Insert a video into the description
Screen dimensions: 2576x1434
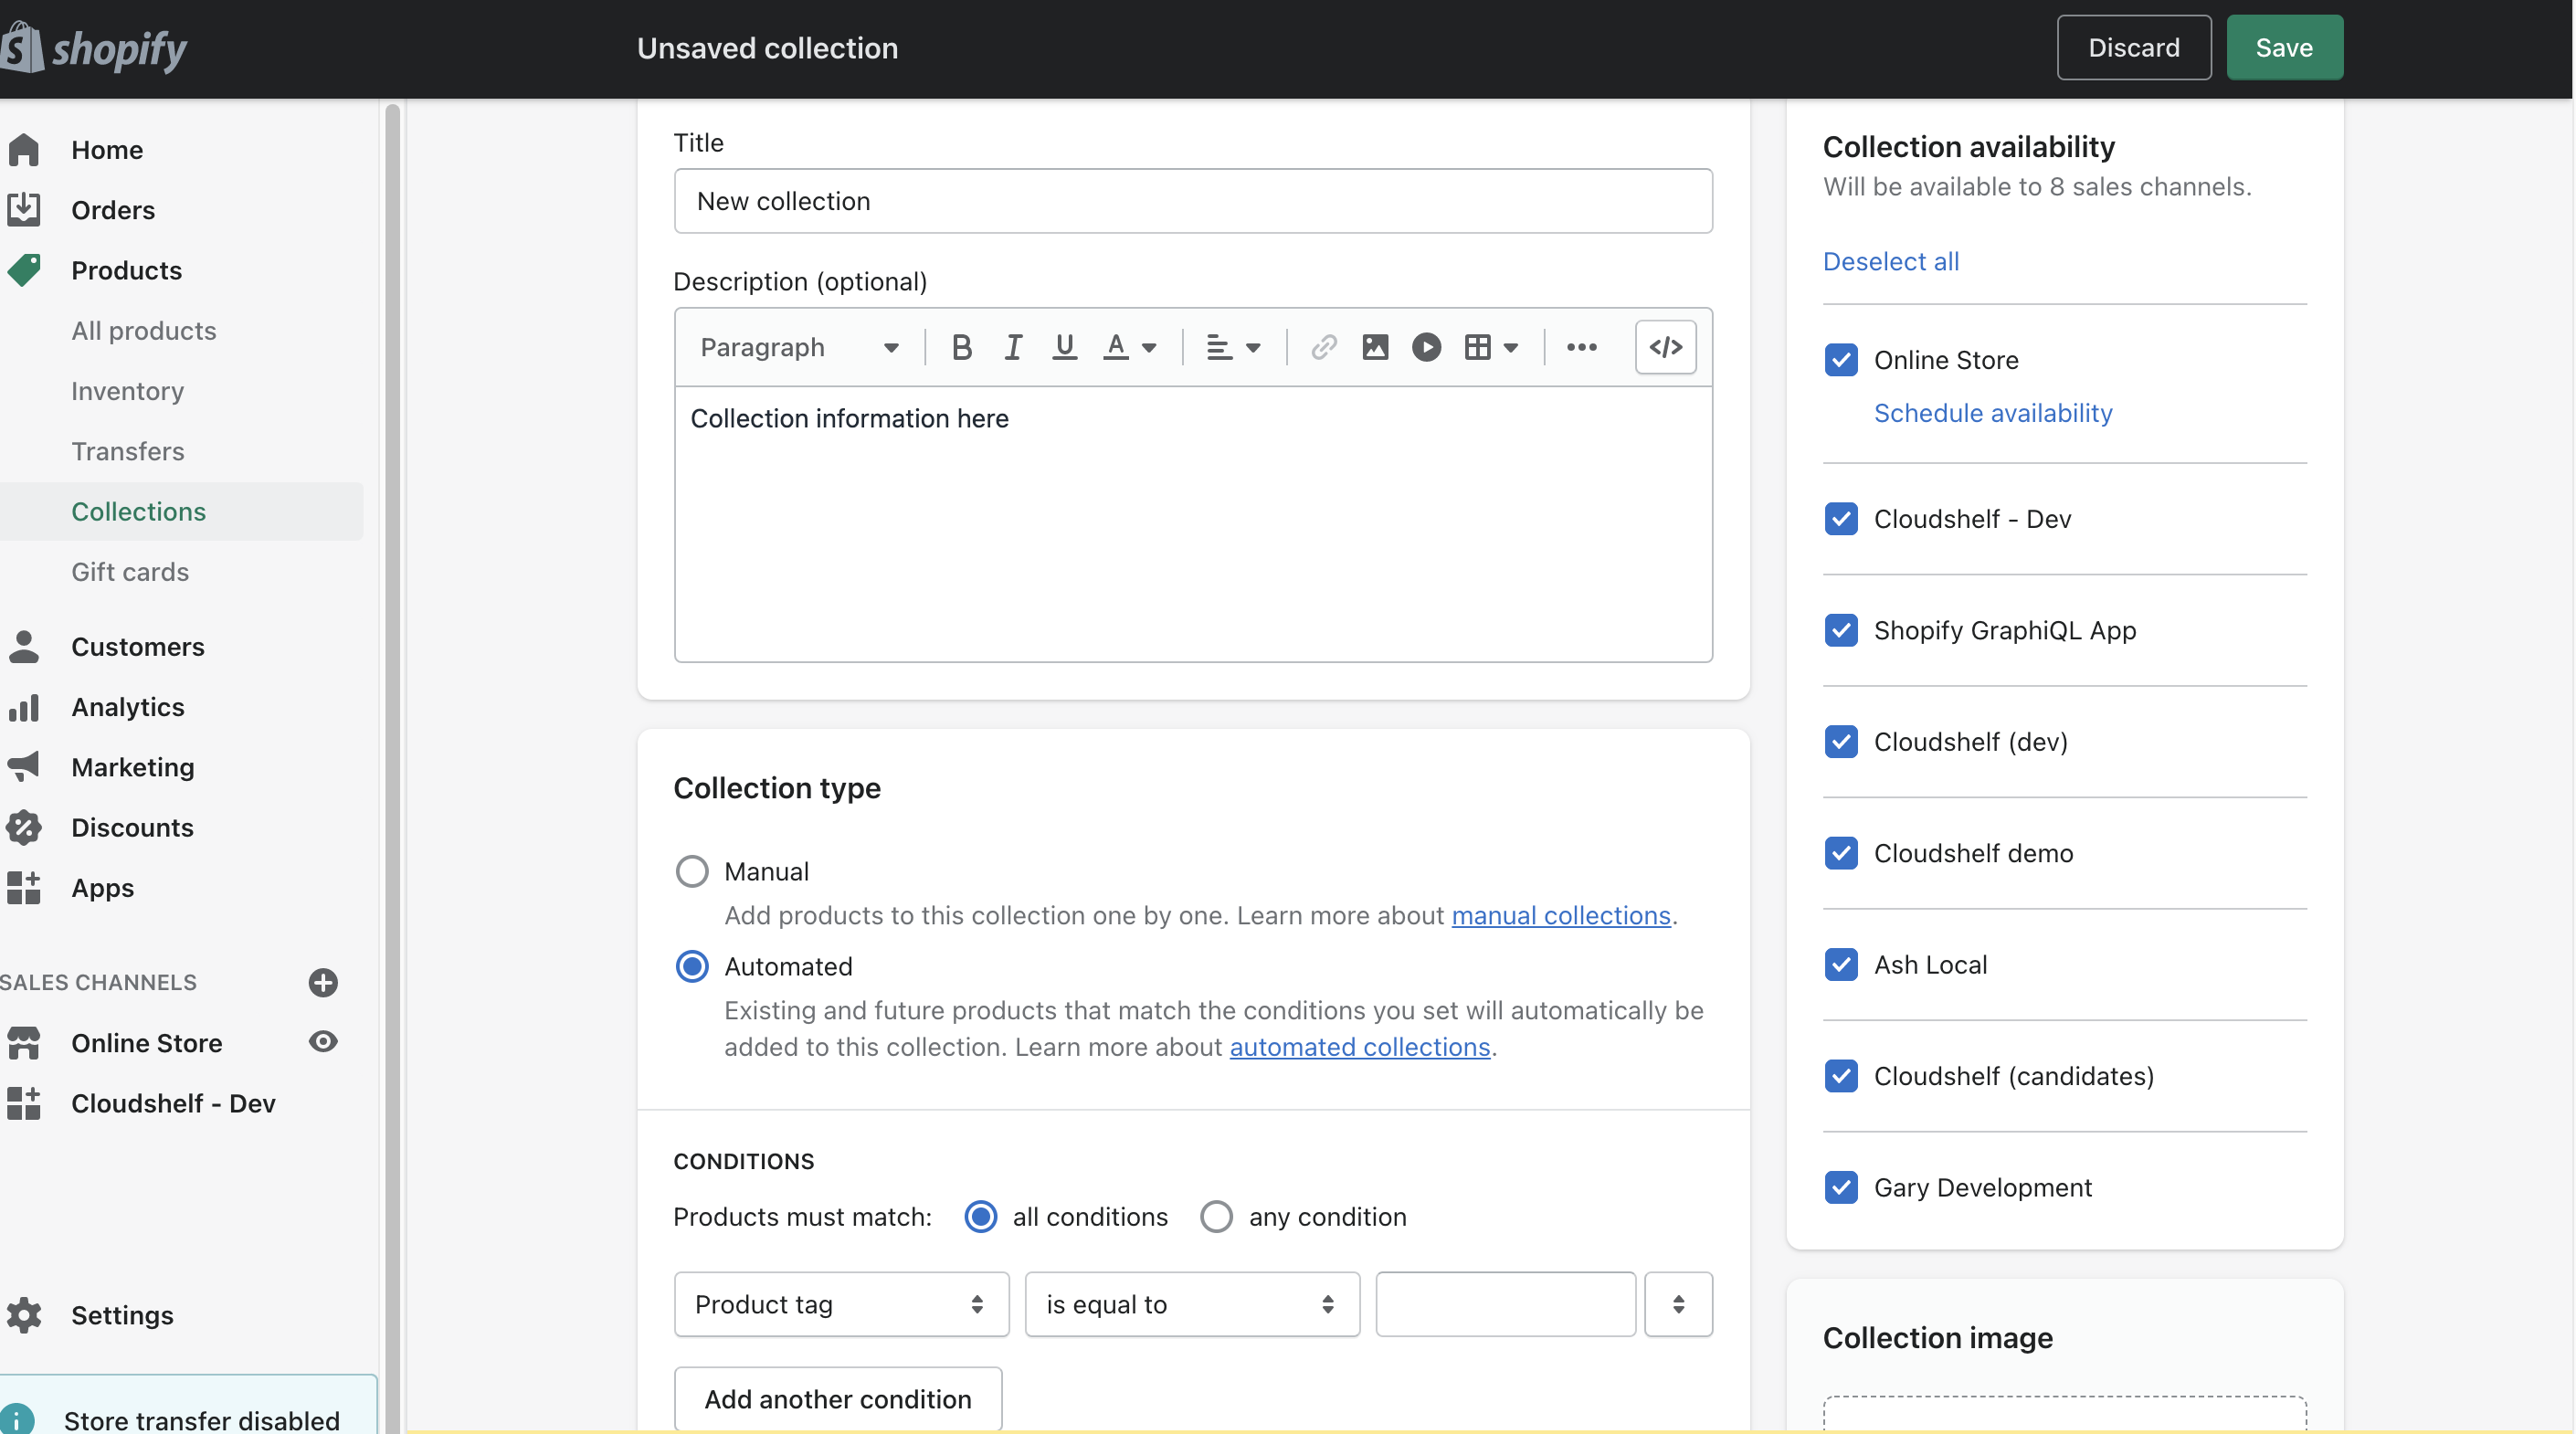tap(1426, 347)
